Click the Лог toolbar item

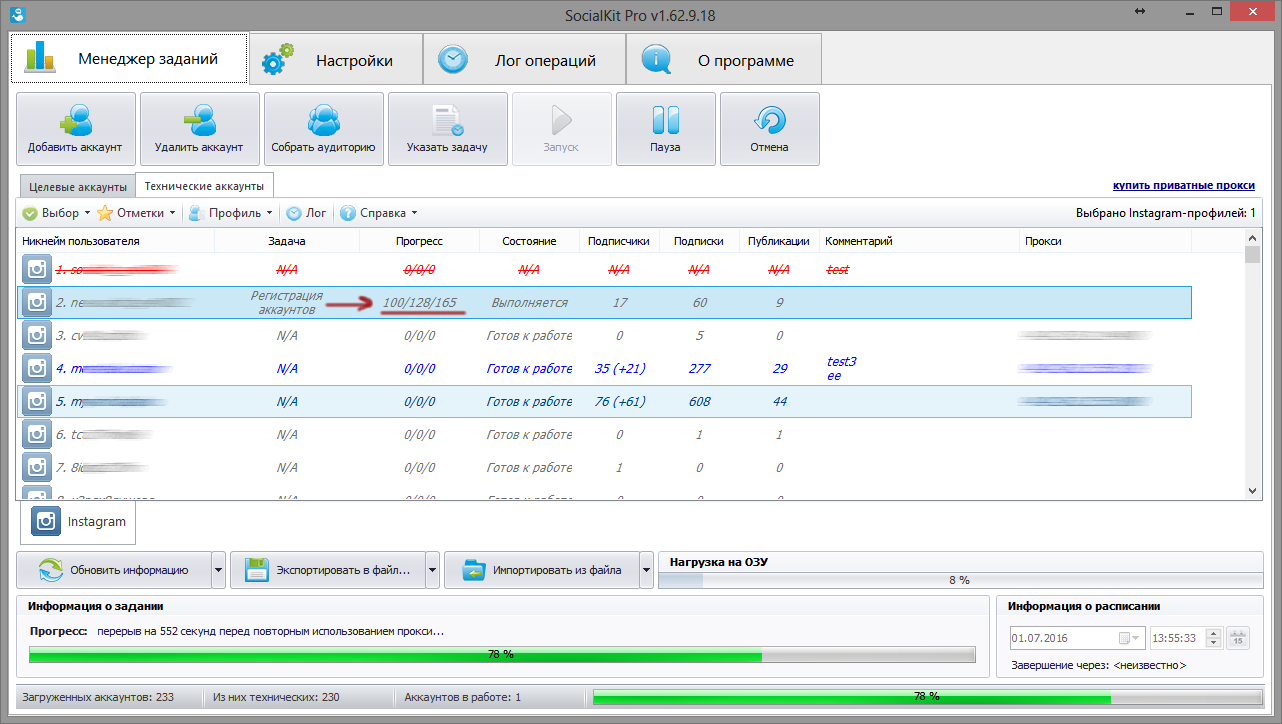click(307, 213)
